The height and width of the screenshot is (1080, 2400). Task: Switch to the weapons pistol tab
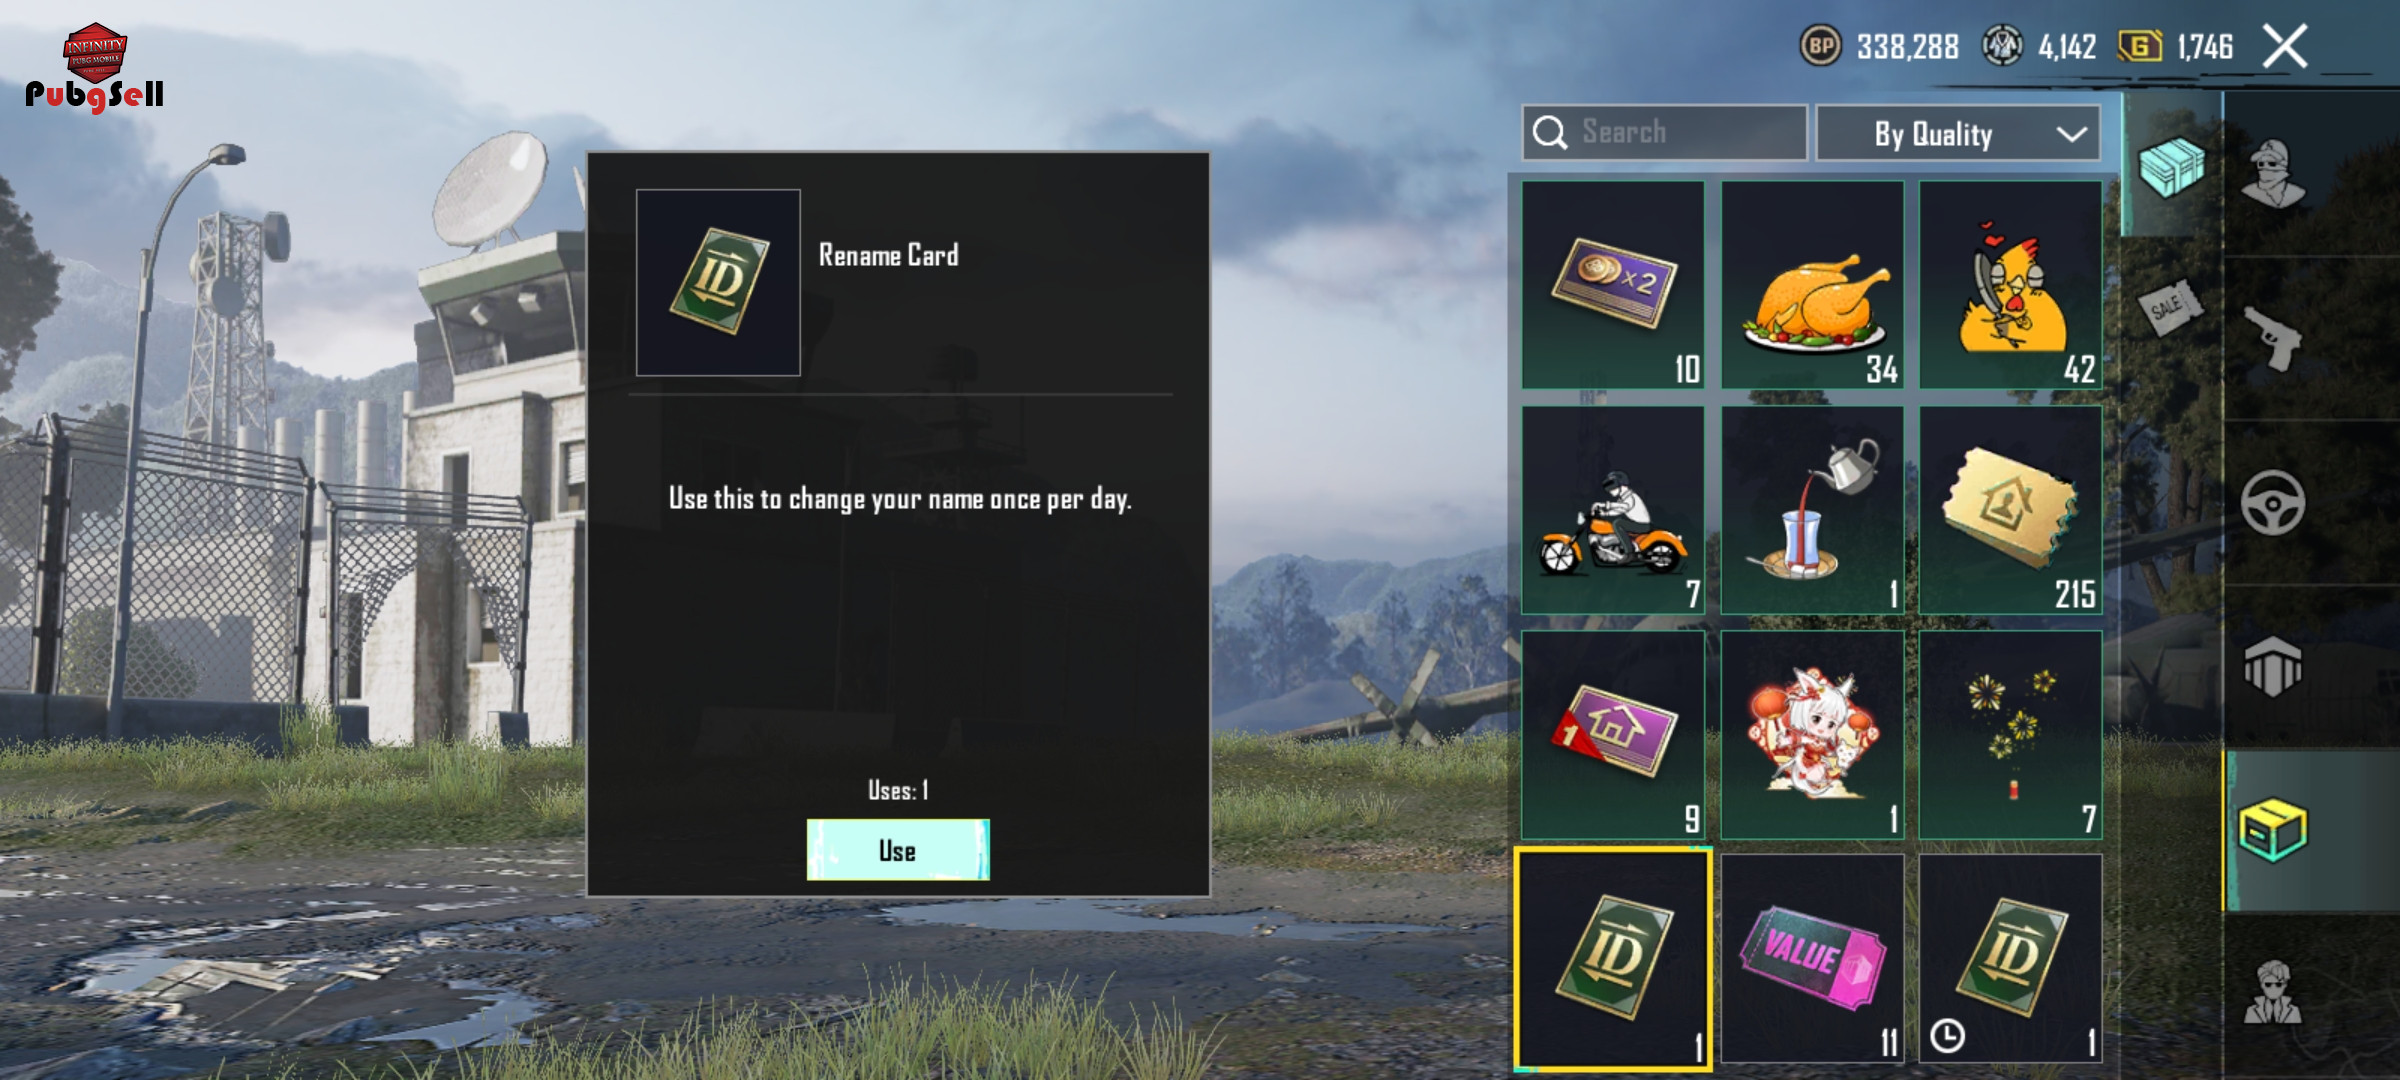2273,338
